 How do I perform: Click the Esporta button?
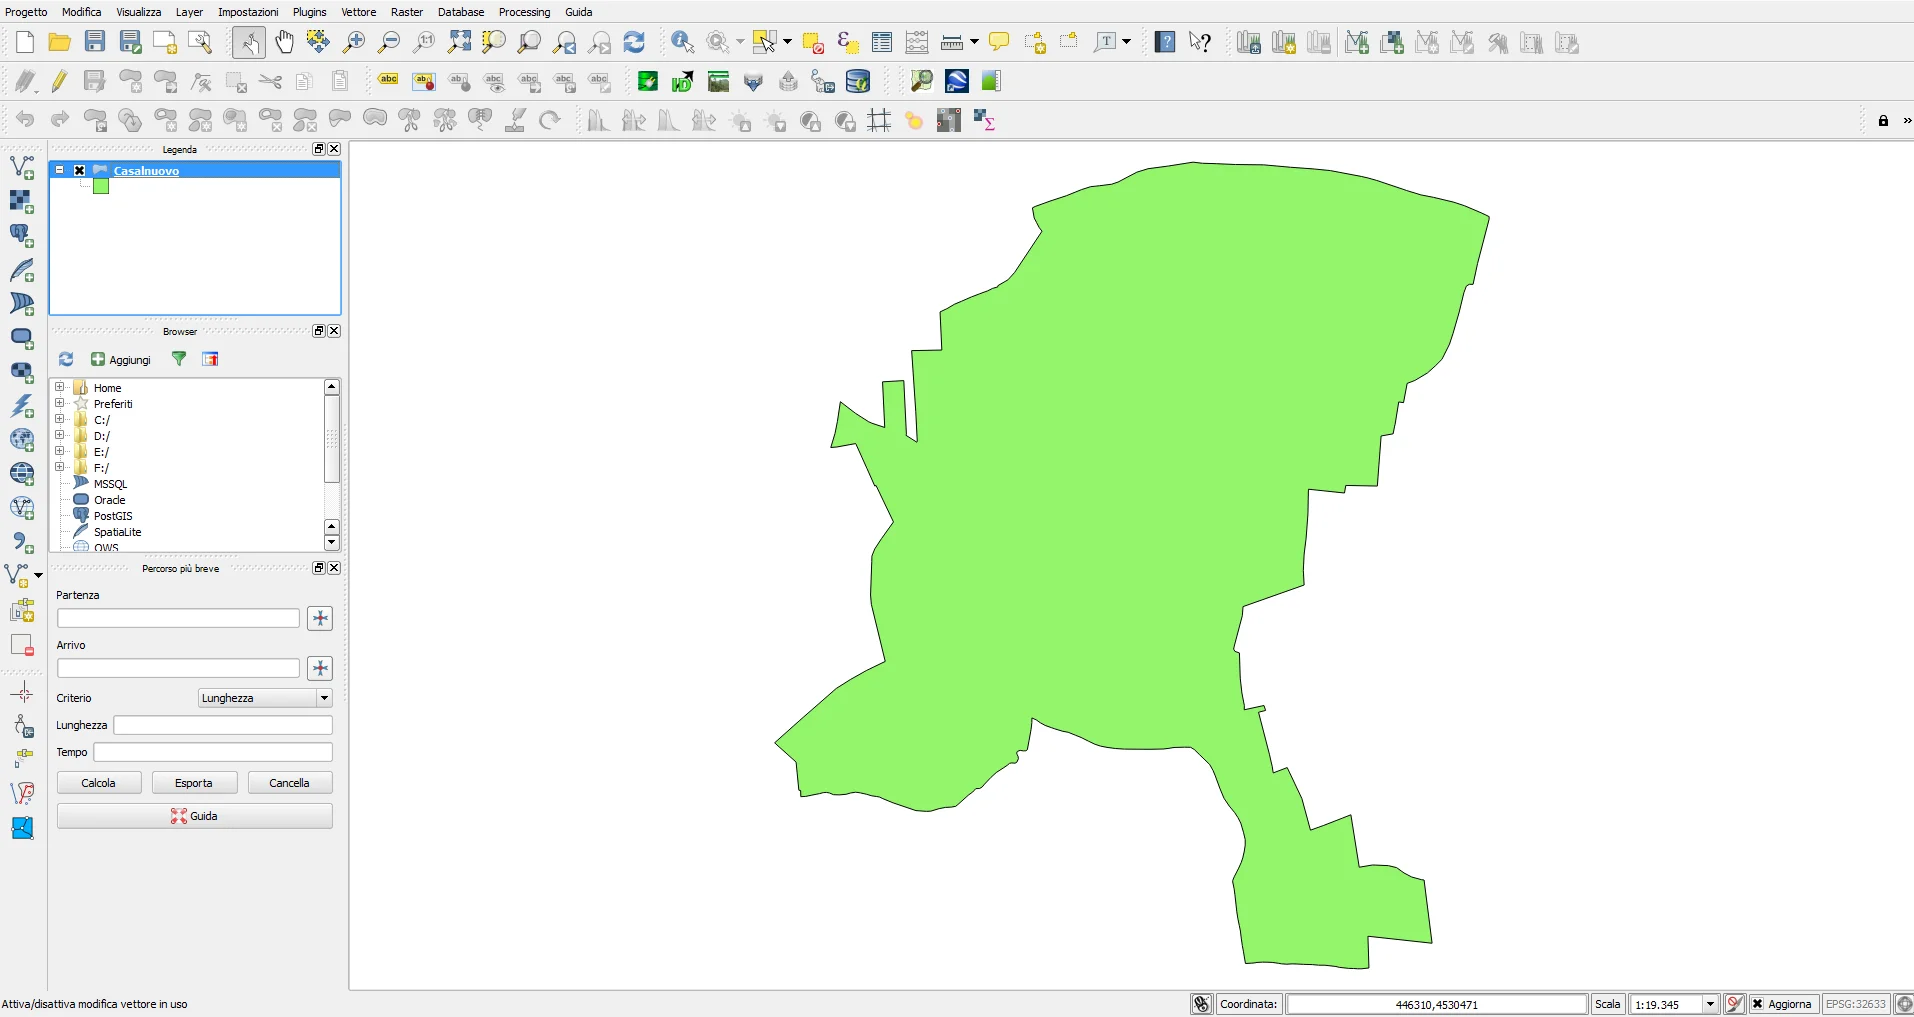click(x=194, y=783)
